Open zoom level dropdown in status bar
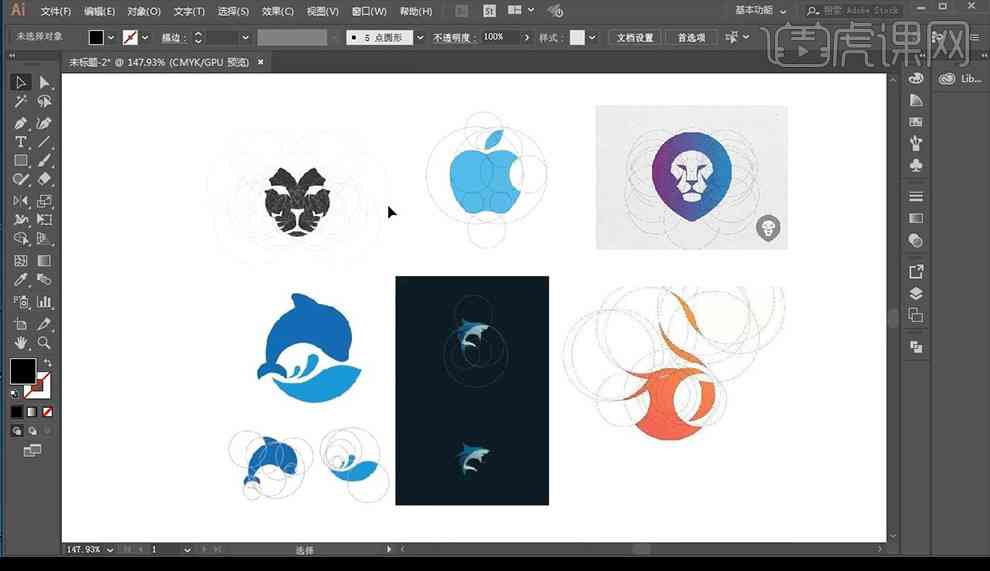Viewport: 990px width, 571px height. (x=110, y=550)
